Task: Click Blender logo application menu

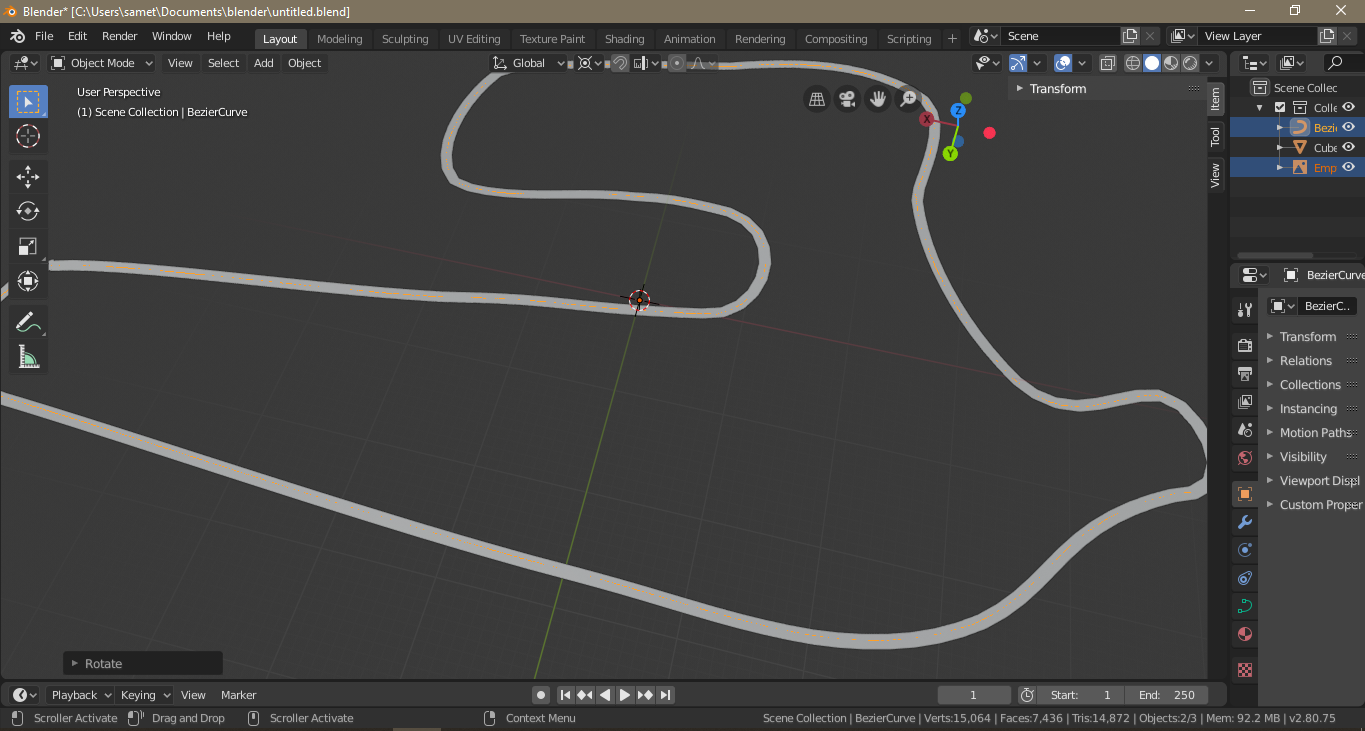Action: [x=18, y=36]
